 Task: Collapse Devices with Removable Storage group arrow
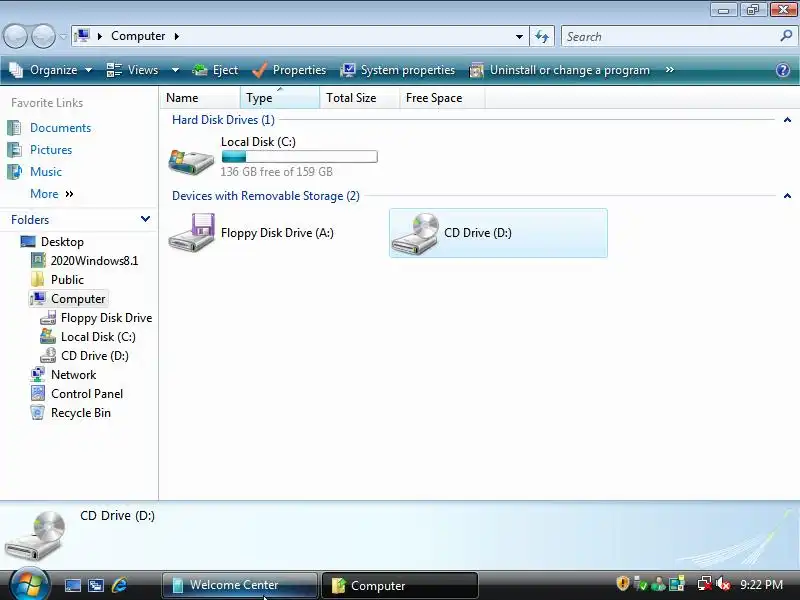pos(787,196)
